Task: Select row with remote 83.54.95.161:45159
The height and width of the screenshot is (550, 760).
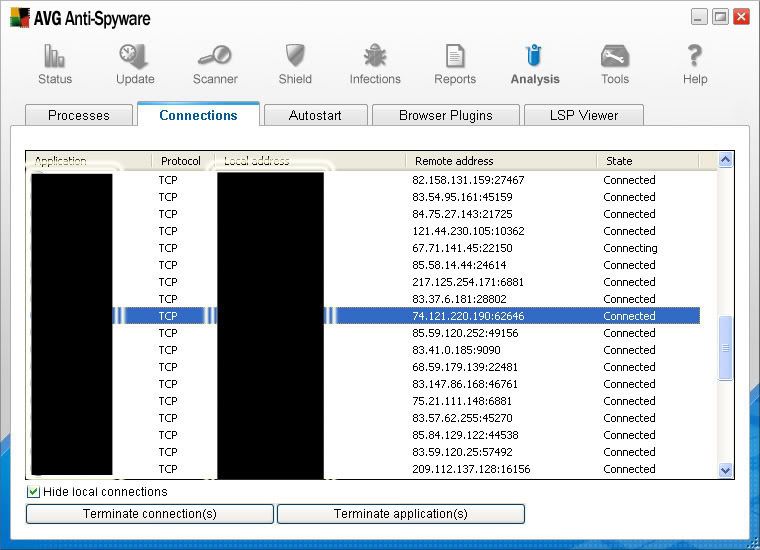Action: tap(365, 197)
